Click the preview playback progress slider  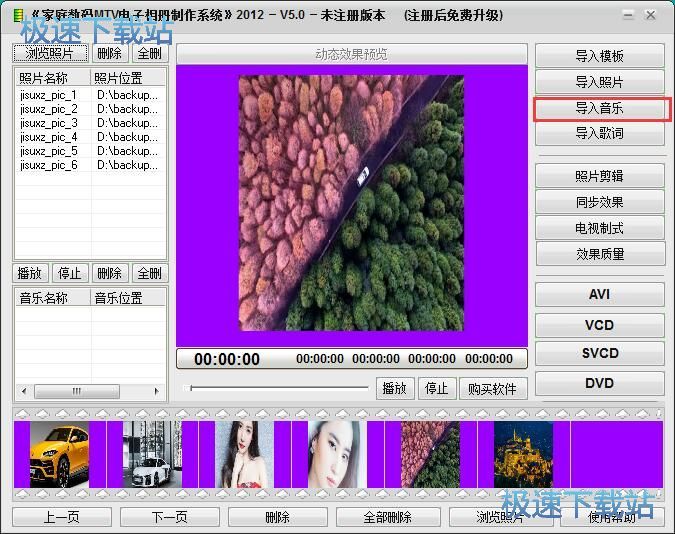[279, 388]
